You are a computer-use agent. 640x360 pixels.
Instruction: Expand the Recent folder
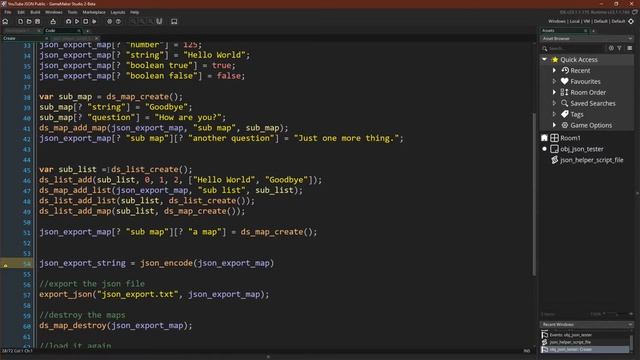tap(554, 71)
